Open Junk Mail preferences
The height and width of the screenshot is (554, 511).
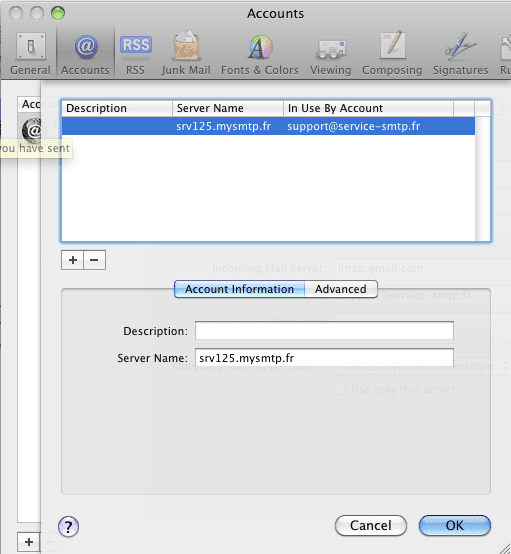(x=186, y=53)
